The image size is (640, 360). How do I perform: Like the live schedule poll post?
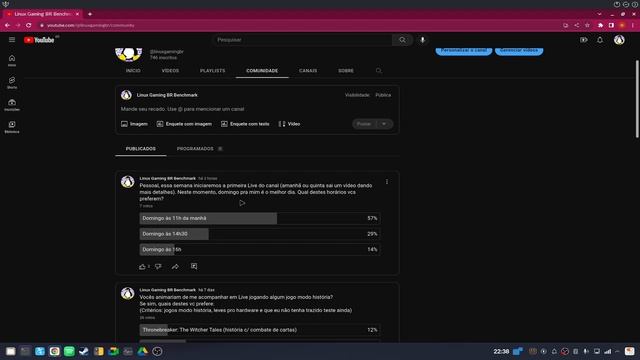pyautogui.click(x=142, y=267)
